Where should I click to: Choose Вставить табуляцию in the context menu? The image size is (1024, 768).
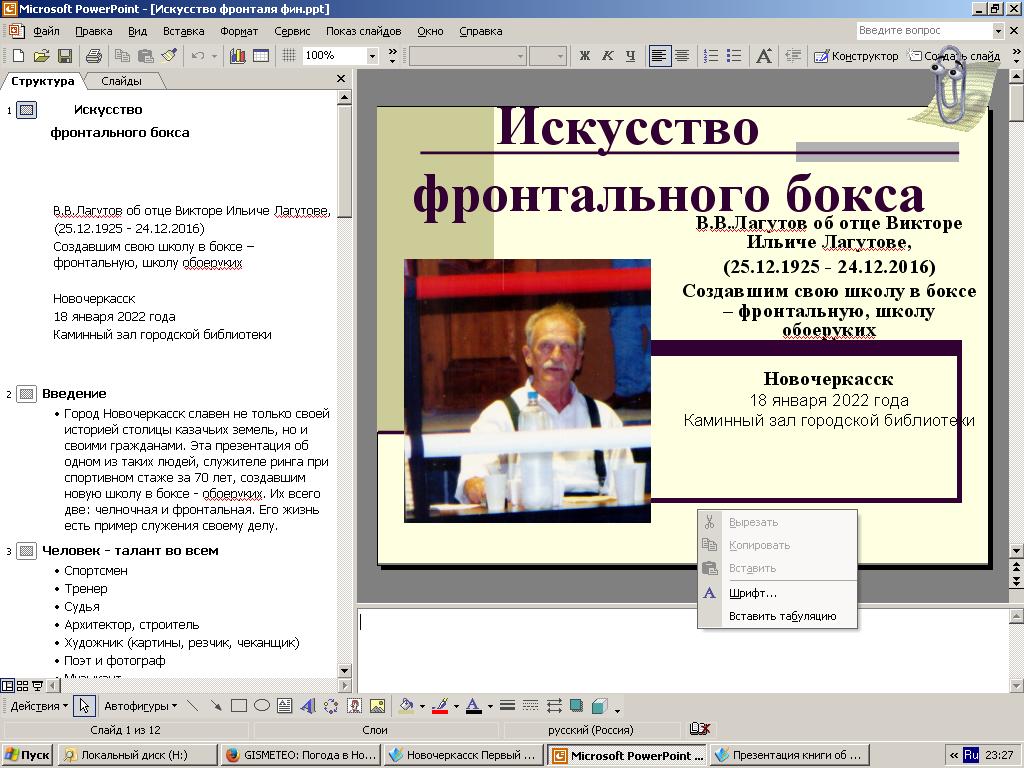coord(777,616)
